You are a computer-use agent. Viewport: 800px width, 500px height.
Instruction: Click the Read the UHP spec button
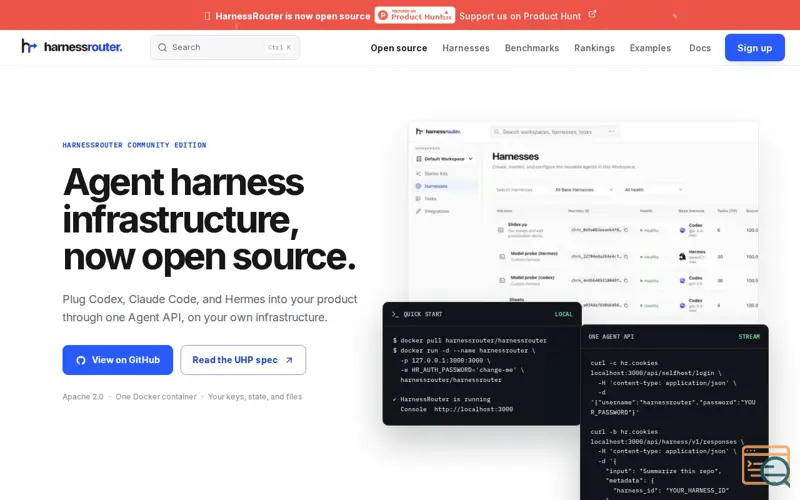pyautogui.click(x=243, y=360)
